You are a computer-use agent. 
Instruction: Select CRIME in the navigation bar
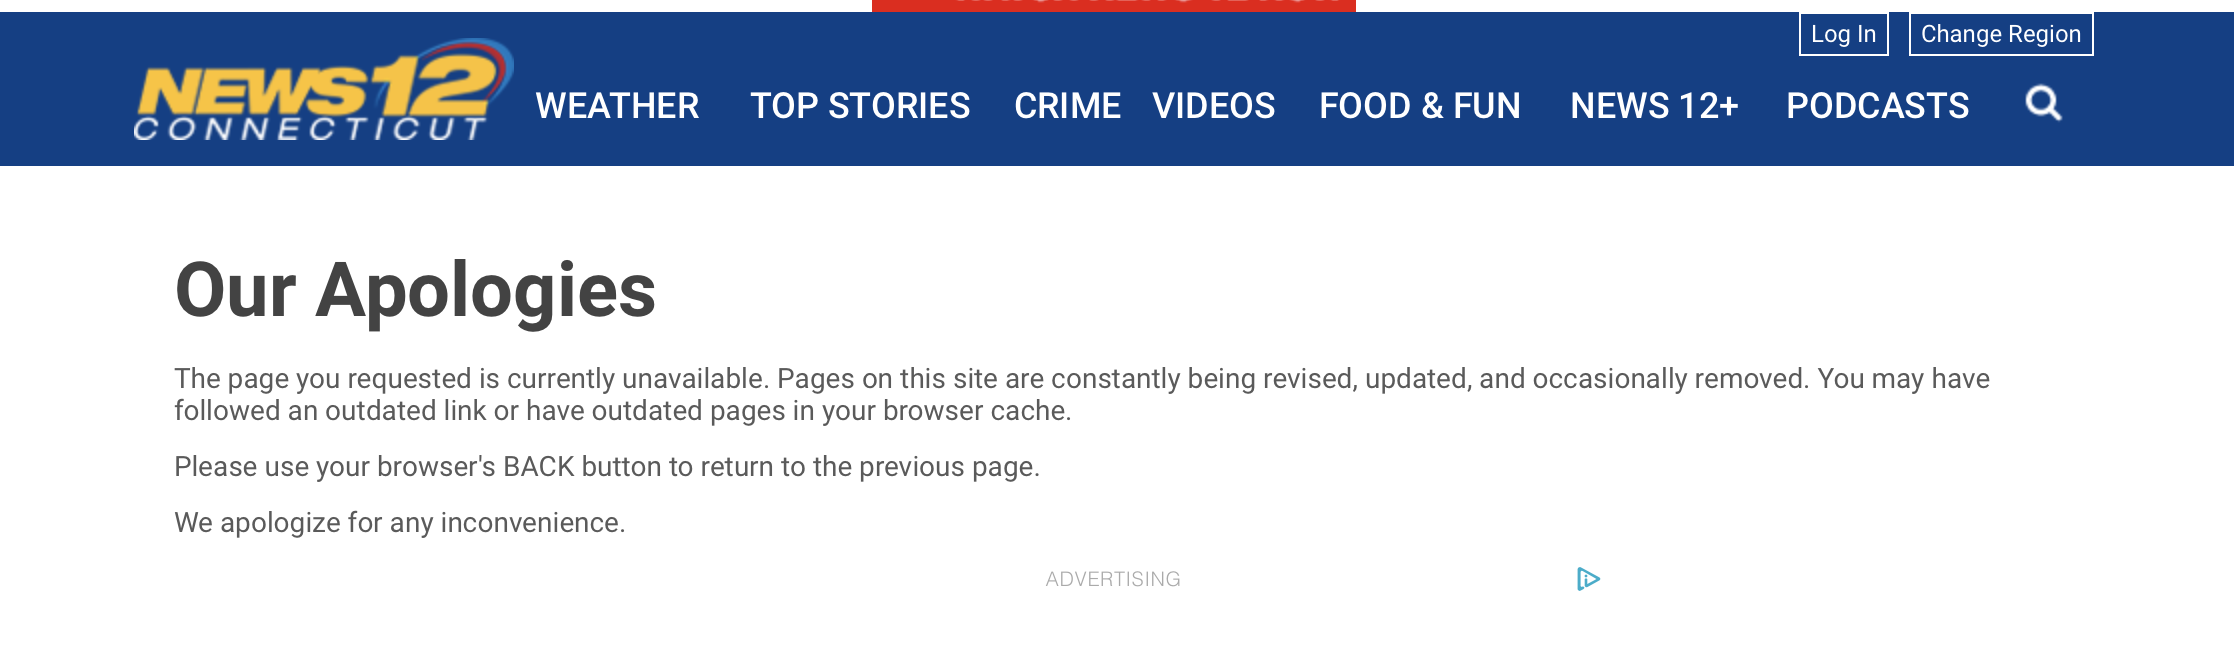point(1067,106)
